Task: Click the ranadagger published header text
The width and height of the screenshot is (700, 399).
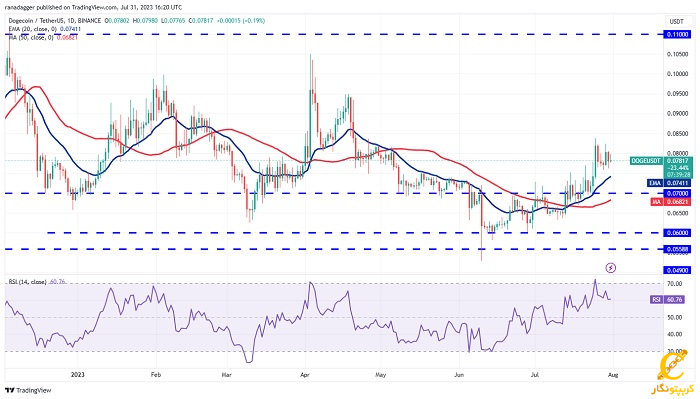Action: 93,8
